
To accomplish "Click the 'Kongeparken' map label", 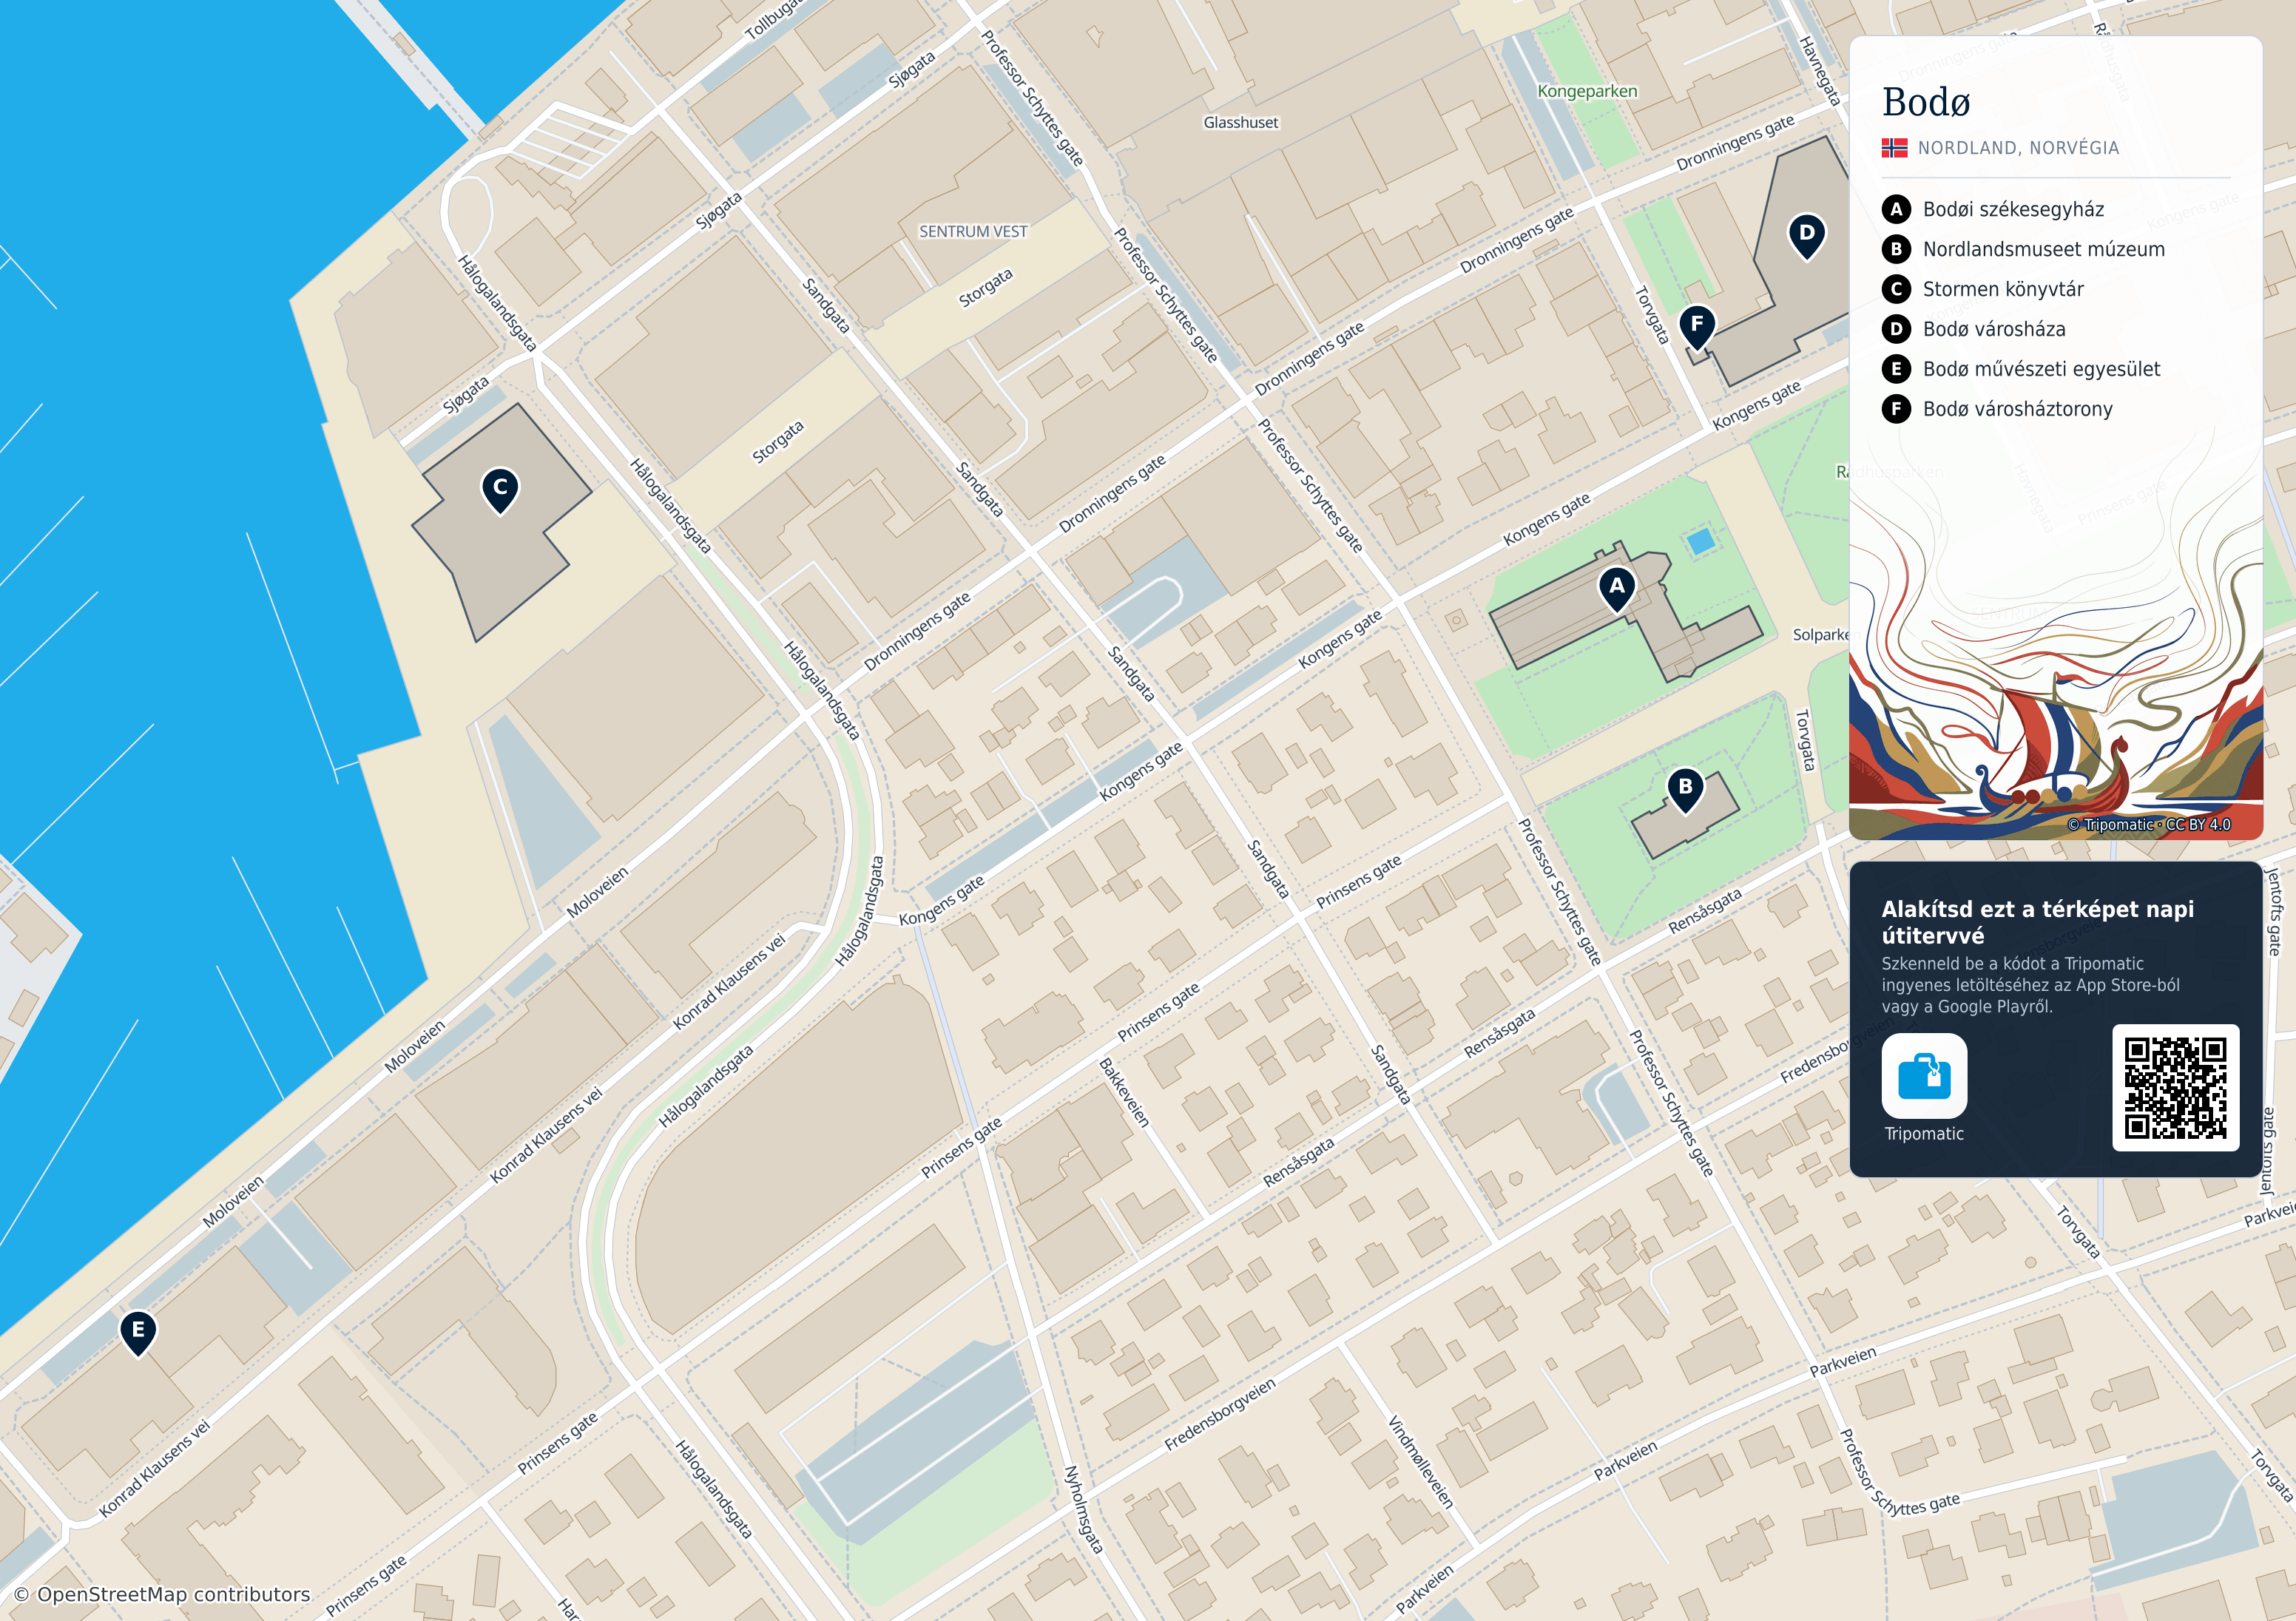I will pos(1587,91).
